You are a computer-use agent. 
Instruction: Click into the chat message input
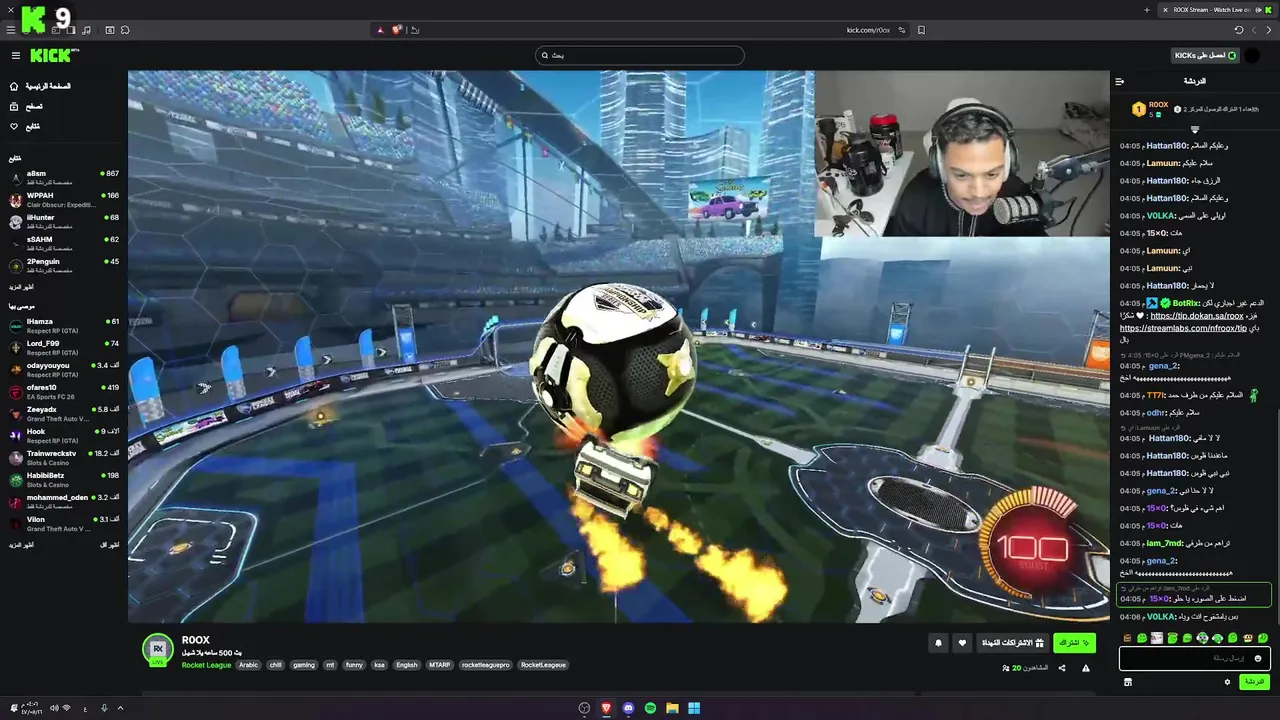click(1195, 658)
